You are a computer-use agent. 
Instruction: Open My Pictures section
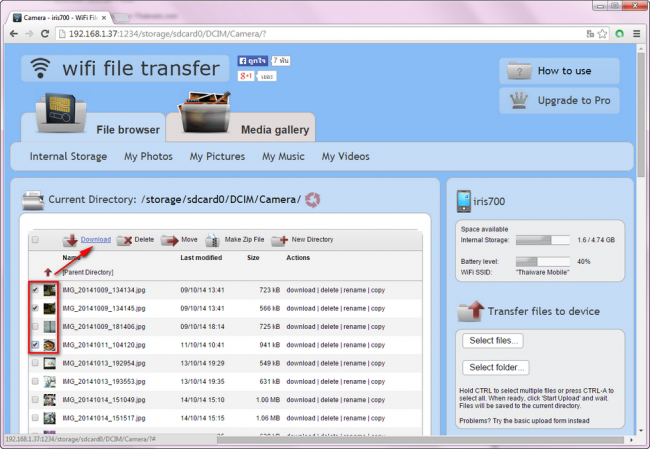(x=217, y=156)
